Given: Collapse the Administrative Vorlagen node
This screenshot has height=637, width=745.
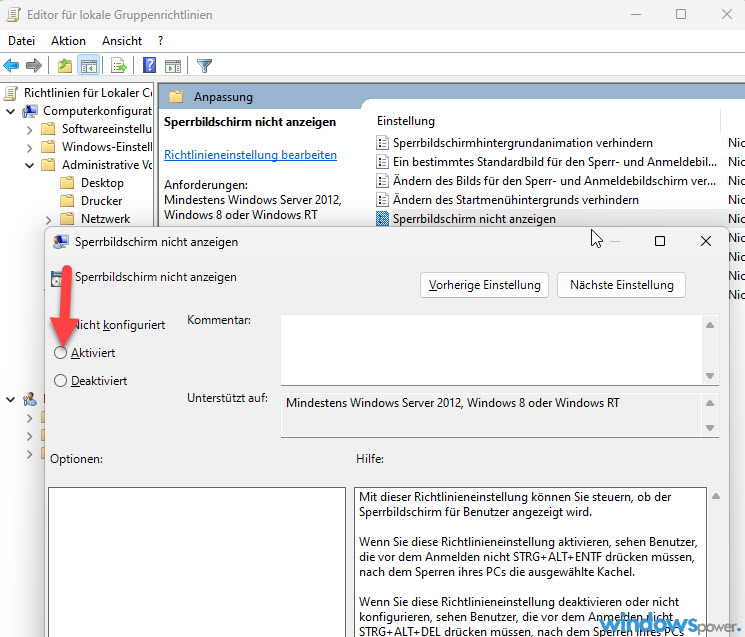Looking at the screenshot, I should coord(29,165).
